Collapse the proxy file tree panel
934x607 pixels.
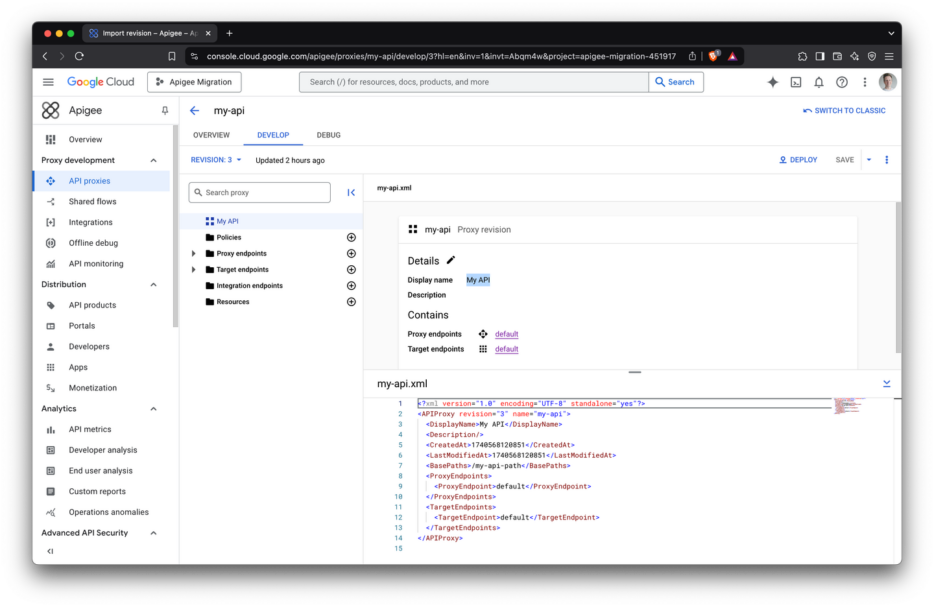pos(351,192)
